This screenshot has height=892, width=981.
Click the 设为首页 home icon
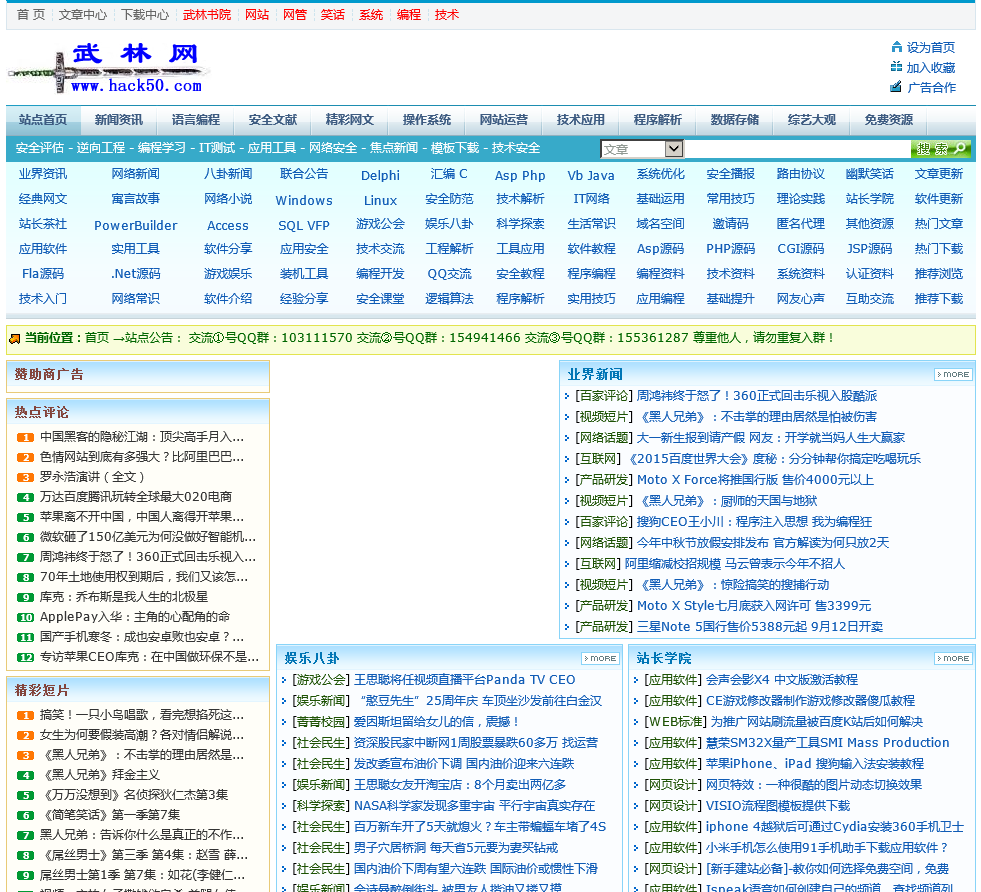[896, 47]
